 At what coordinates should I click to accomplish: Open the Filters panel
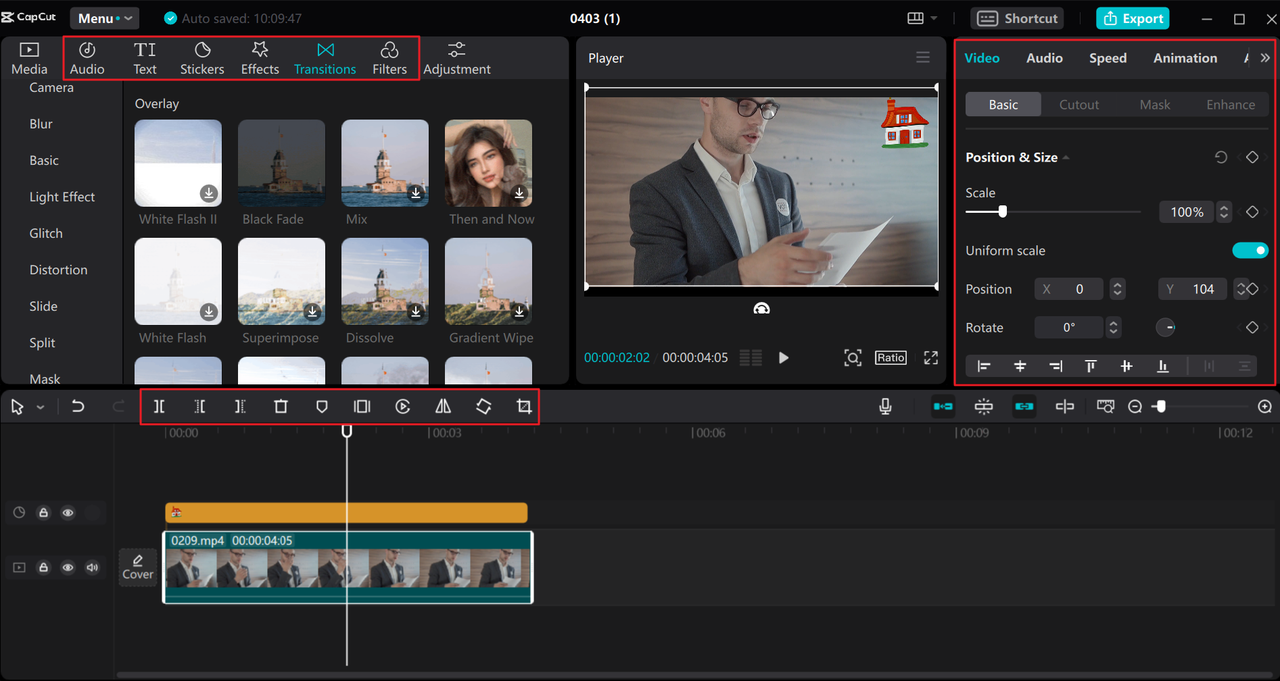pos(390,58)
